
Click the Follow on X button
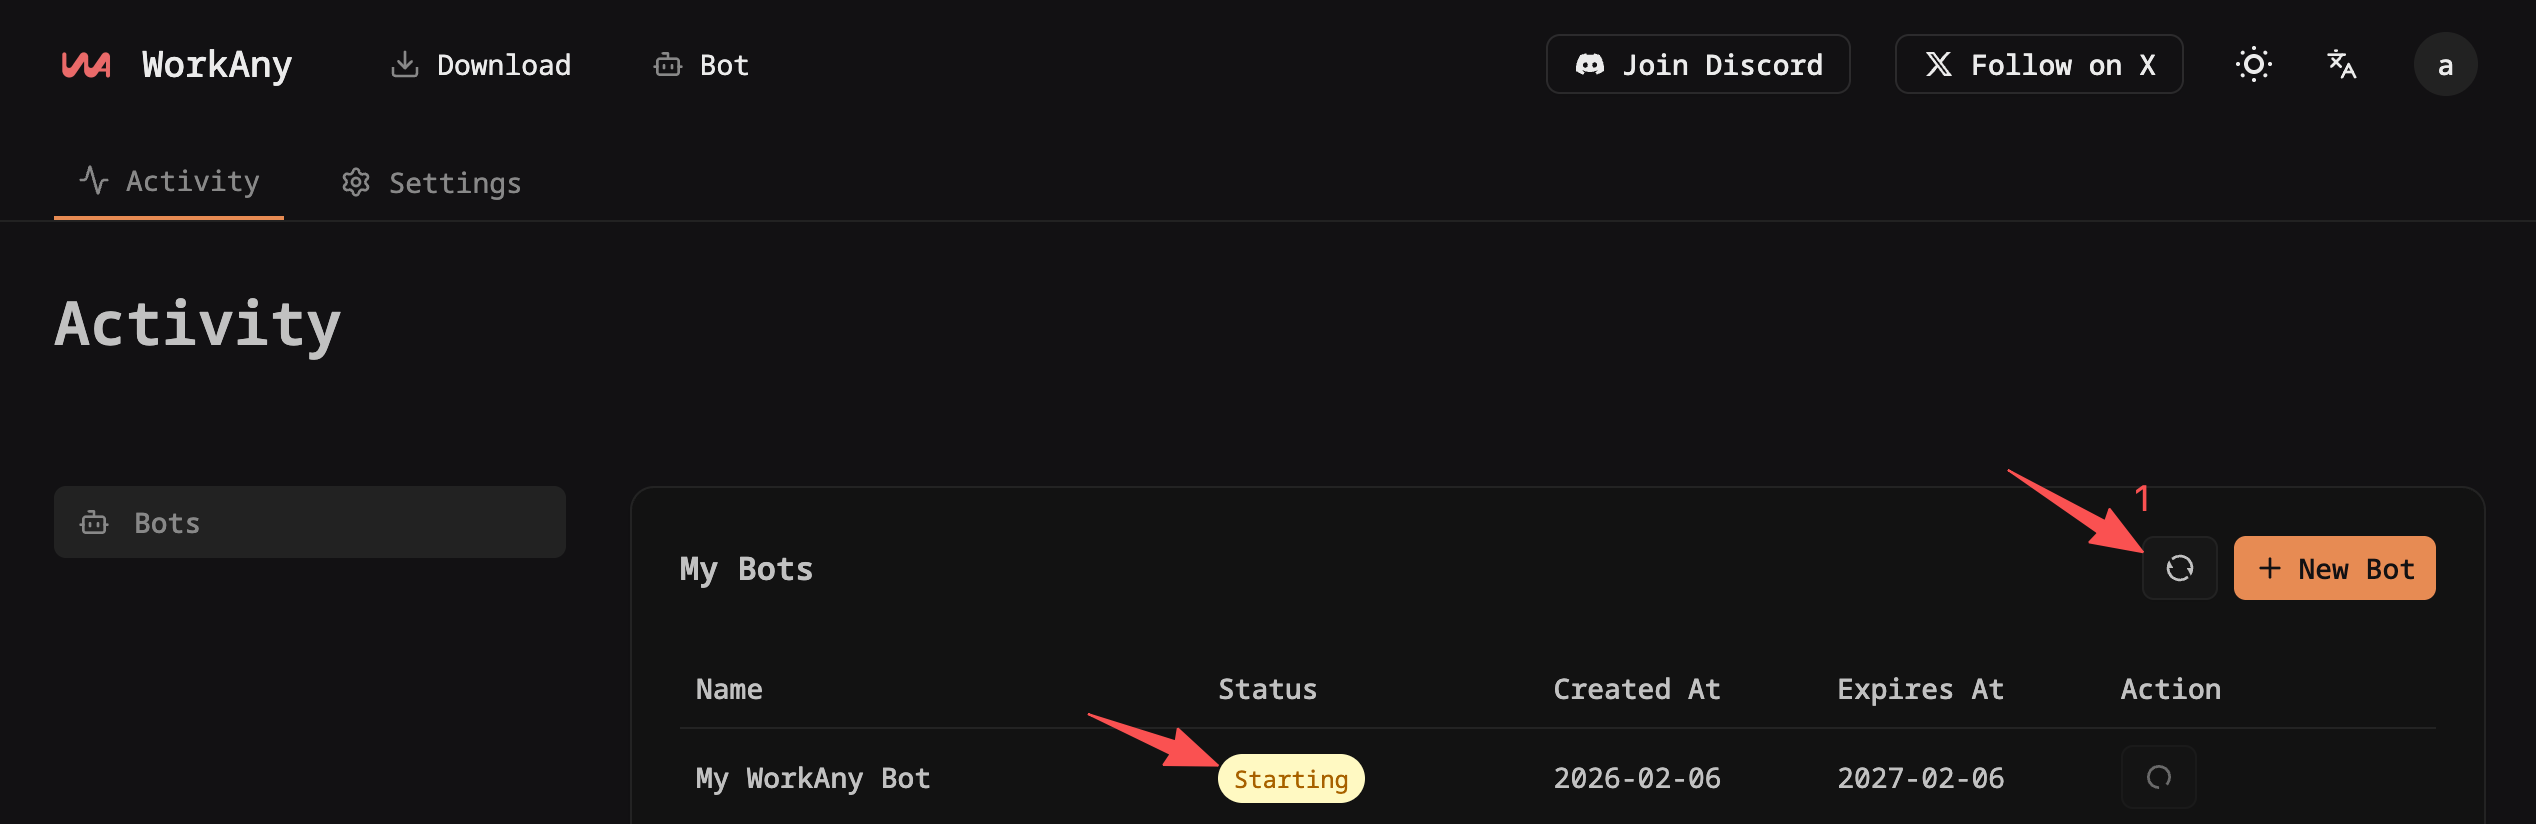tap(2038, 65)
